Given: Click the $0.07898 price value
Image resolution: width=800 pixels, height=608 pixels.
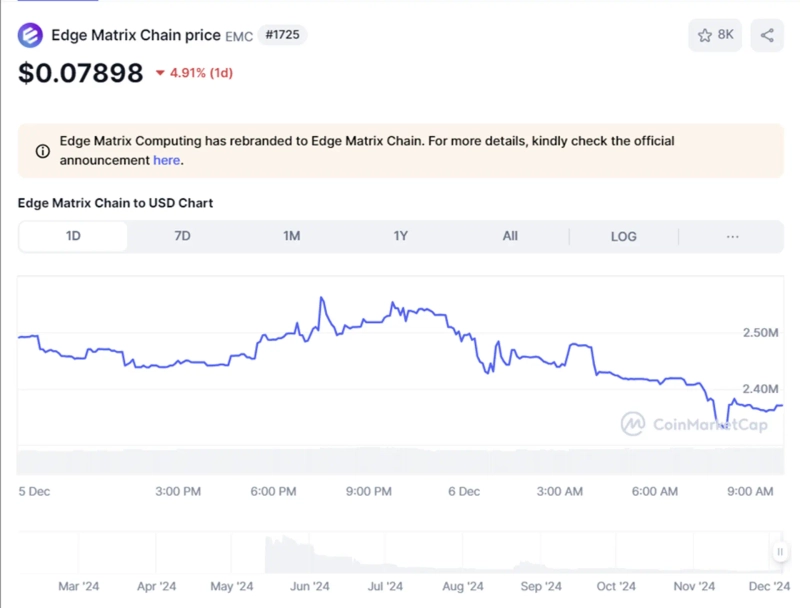Looking at the screenshot, I should click(x=80, y=73).
